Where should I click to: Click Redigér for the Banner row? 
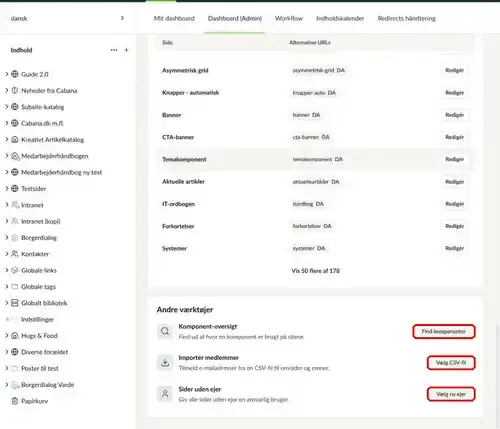click(x=455, y=115)
